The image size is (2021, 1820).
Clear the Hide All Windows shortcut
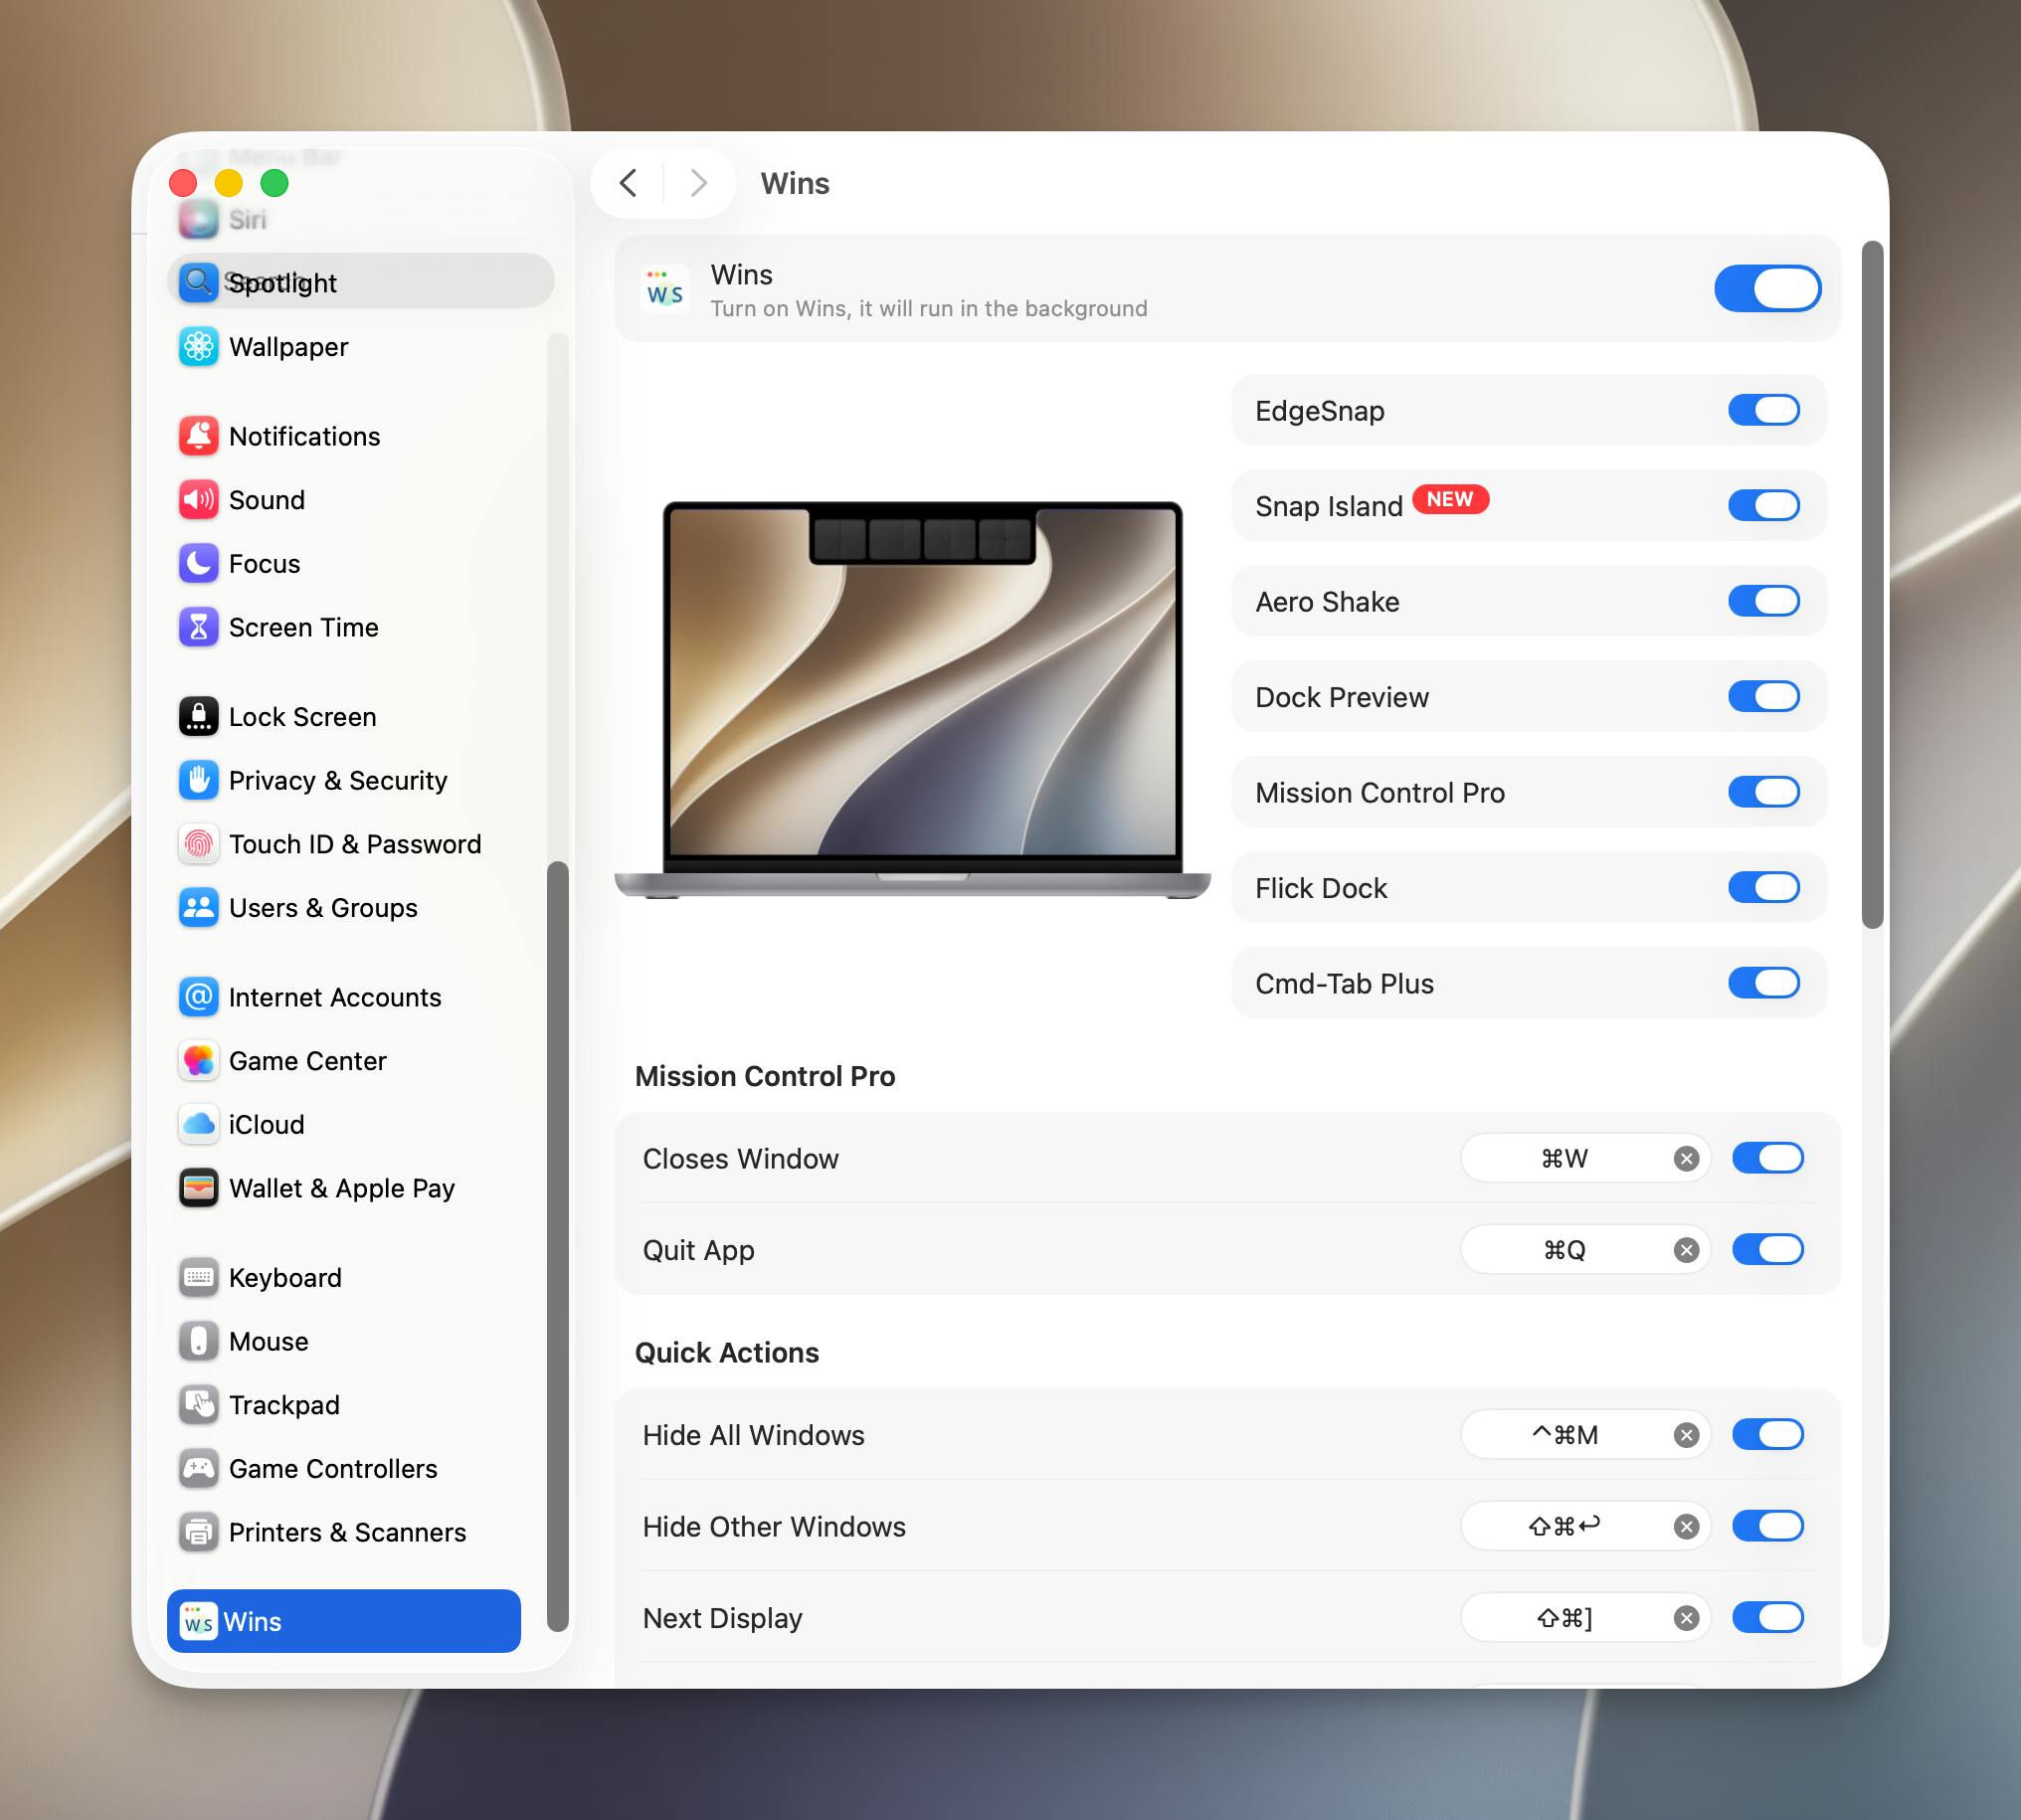pos(1686,1436)
